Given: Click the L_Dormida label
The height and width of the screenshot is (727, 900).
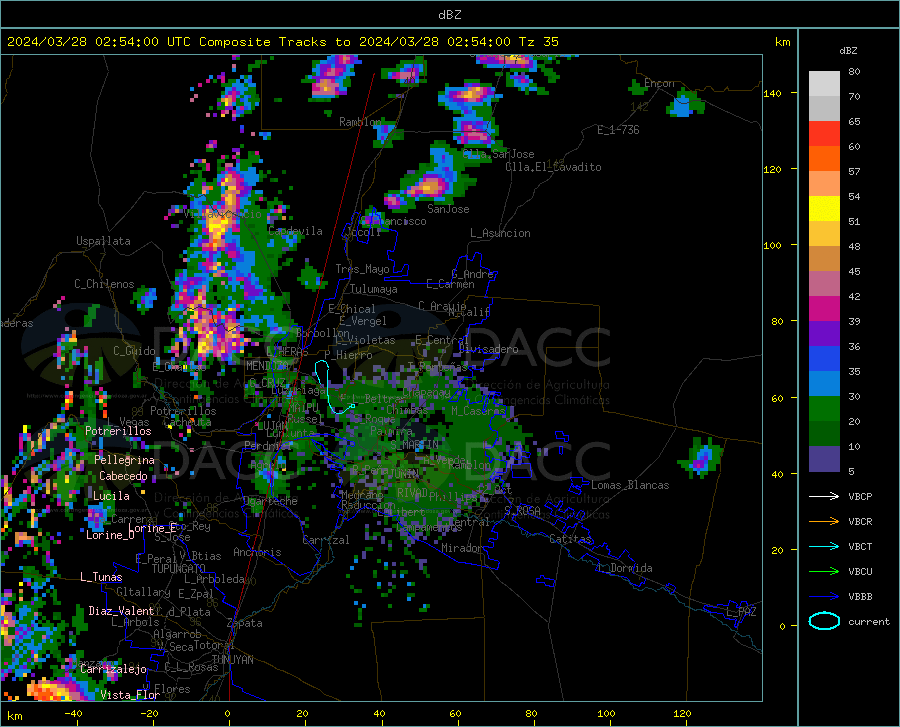Looking at the screenshot, I should pyautogui.click(x=624, y=568).
